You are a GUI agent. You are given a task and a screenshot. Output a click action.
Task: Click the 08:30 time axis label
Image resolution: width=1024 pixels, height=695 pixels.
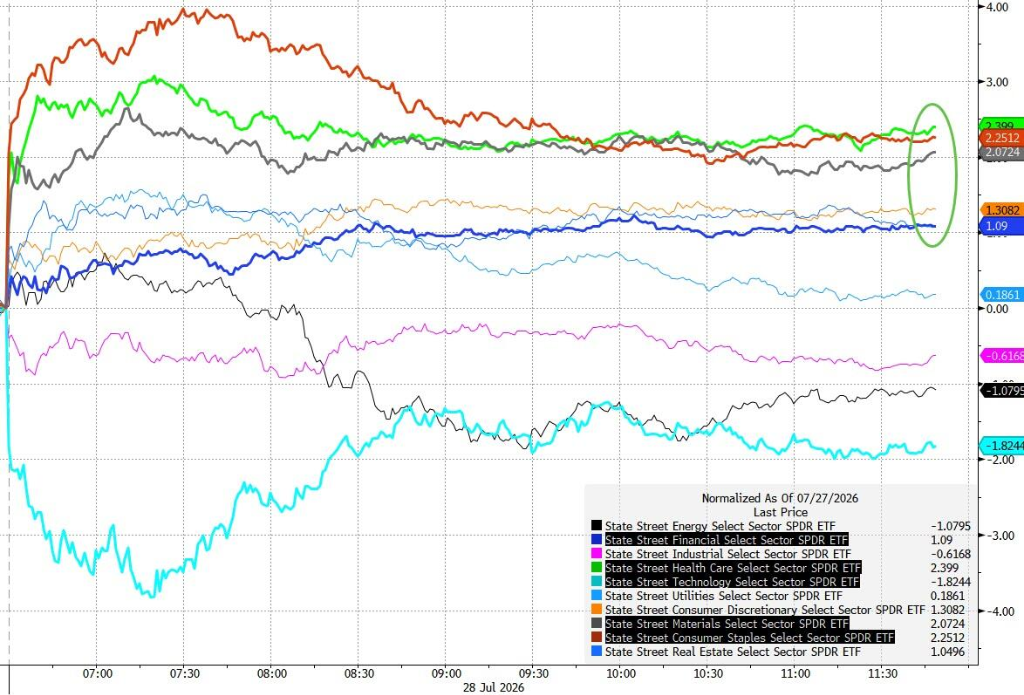click(359, 673)
